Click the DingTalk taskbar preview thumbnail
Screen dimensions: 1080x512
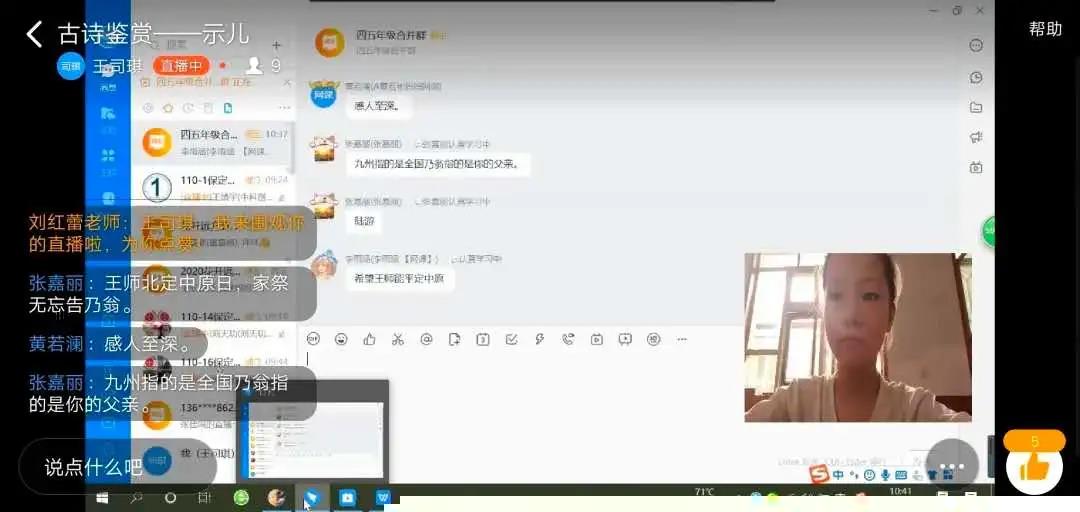pyautogui.click(x=313, y=431)
